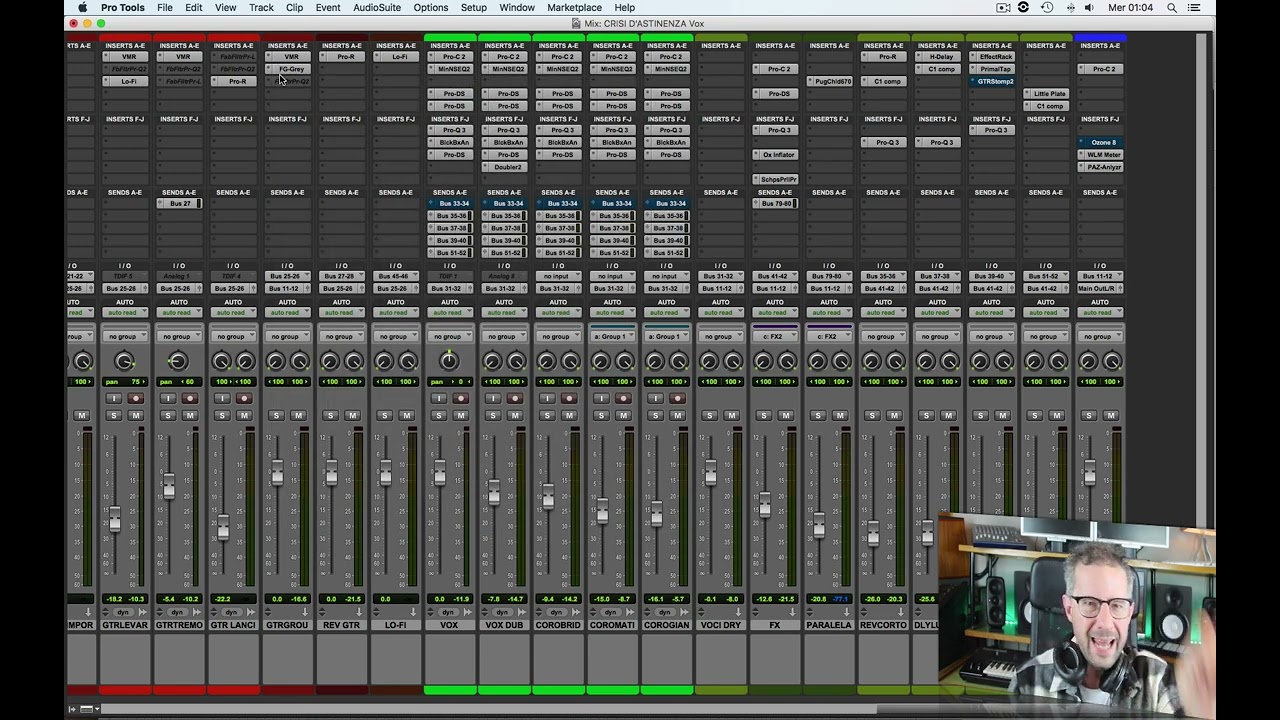Screen dimensions: 1280x720
Task: Open the AudioSuite menu
Action: 377,8
